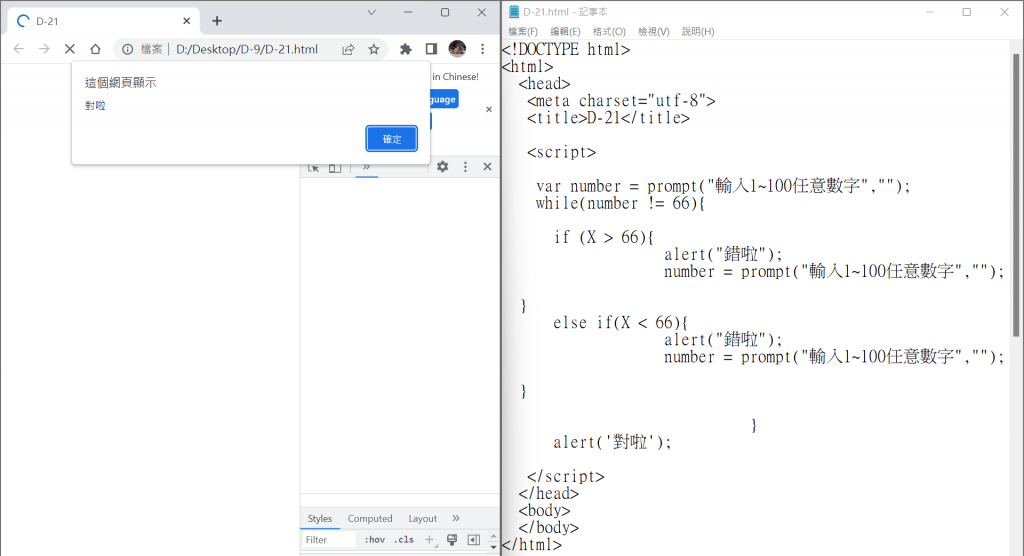Viewport: 1024px width, 556px height.
Task: Toggle computed styles sidebar icon
Action: point(473,540)
